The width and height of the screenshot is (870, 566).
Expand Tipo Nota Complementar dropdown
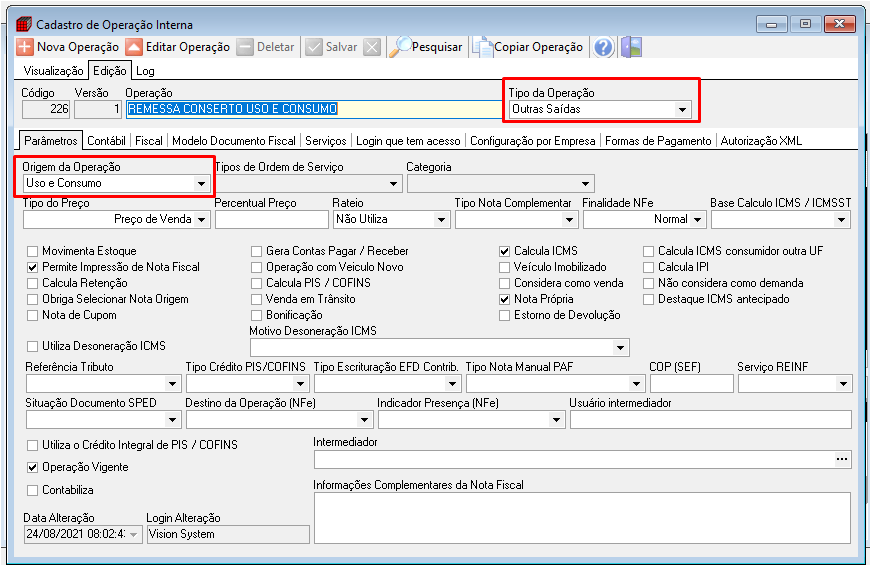(x=569, y=220)
